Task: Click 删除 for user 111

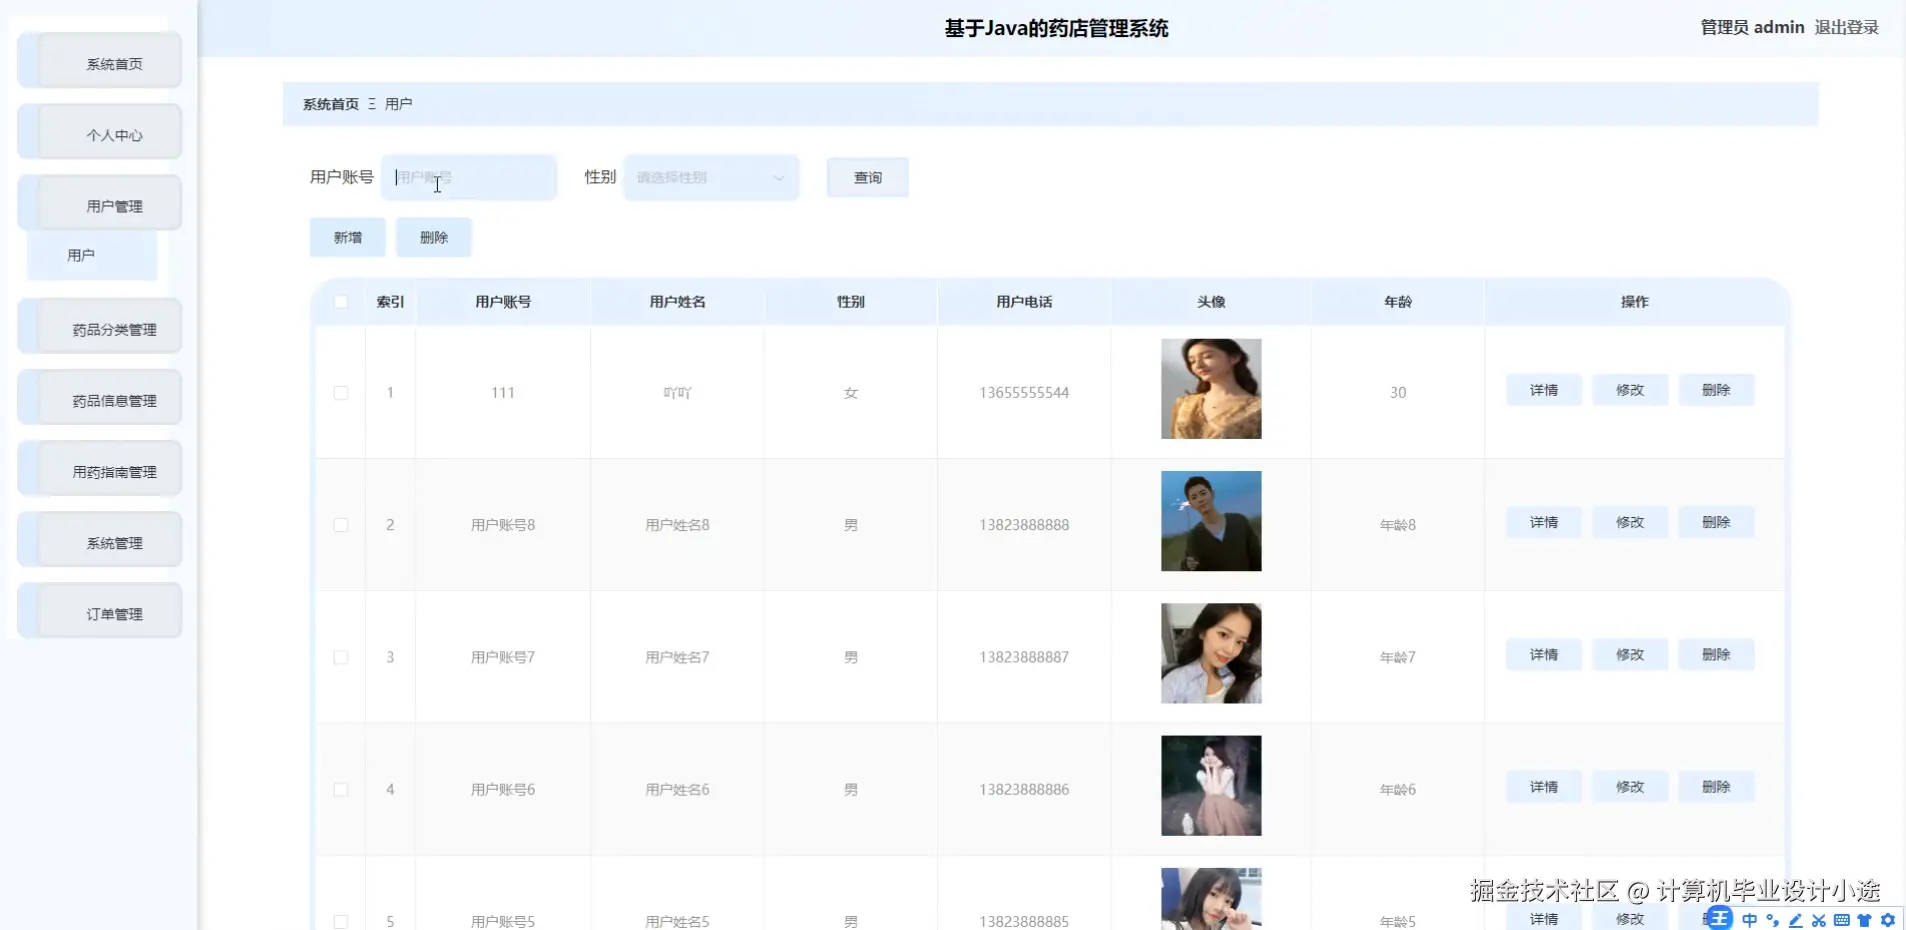Action: point(1716,390)
